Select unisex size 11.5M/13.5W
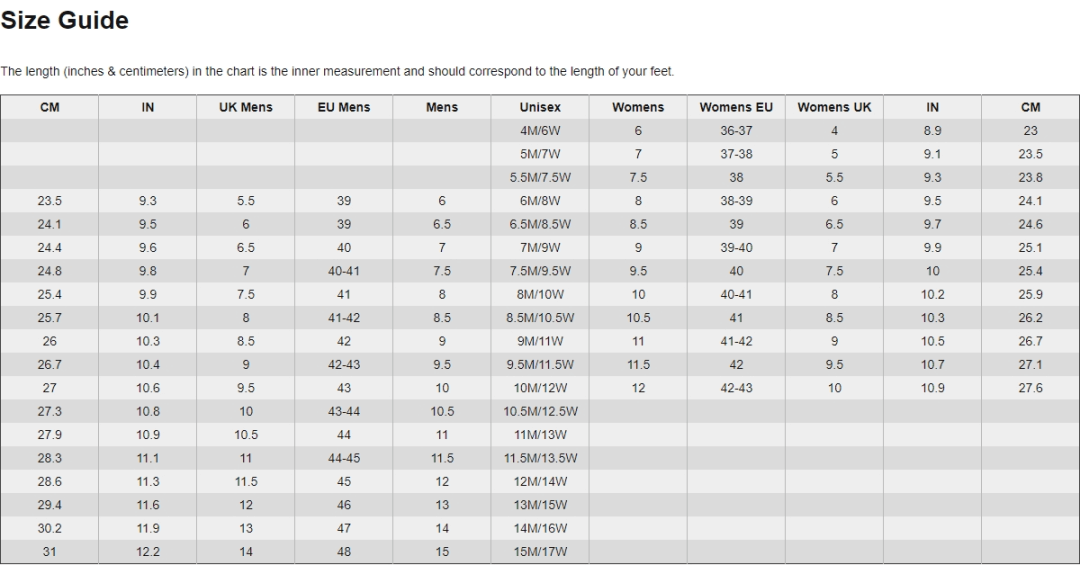Viewport: 1080px width, 565px height. click(x=540, y=459)
